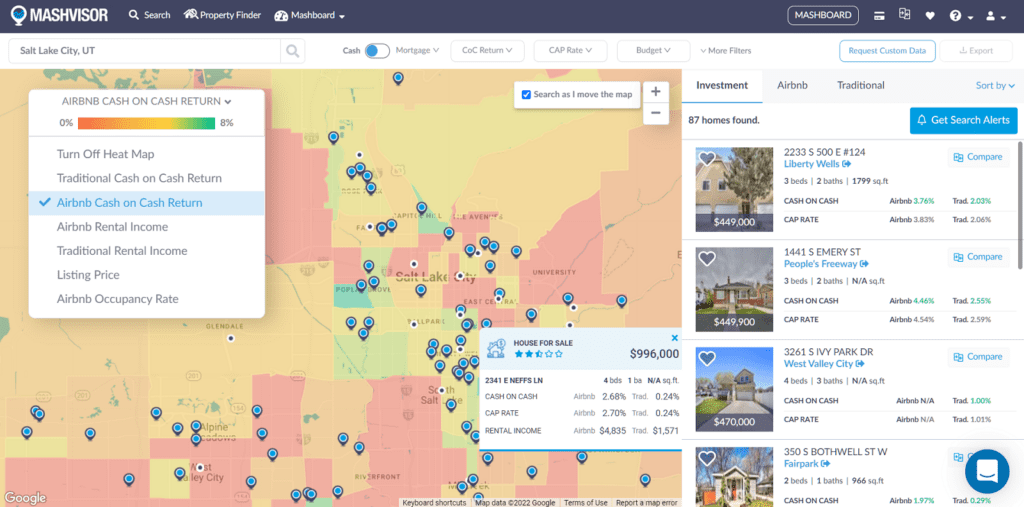Open the CAP Rate filter dropdown
Viewport: 1024px width, 507px height.
click(x=570, y=50)
